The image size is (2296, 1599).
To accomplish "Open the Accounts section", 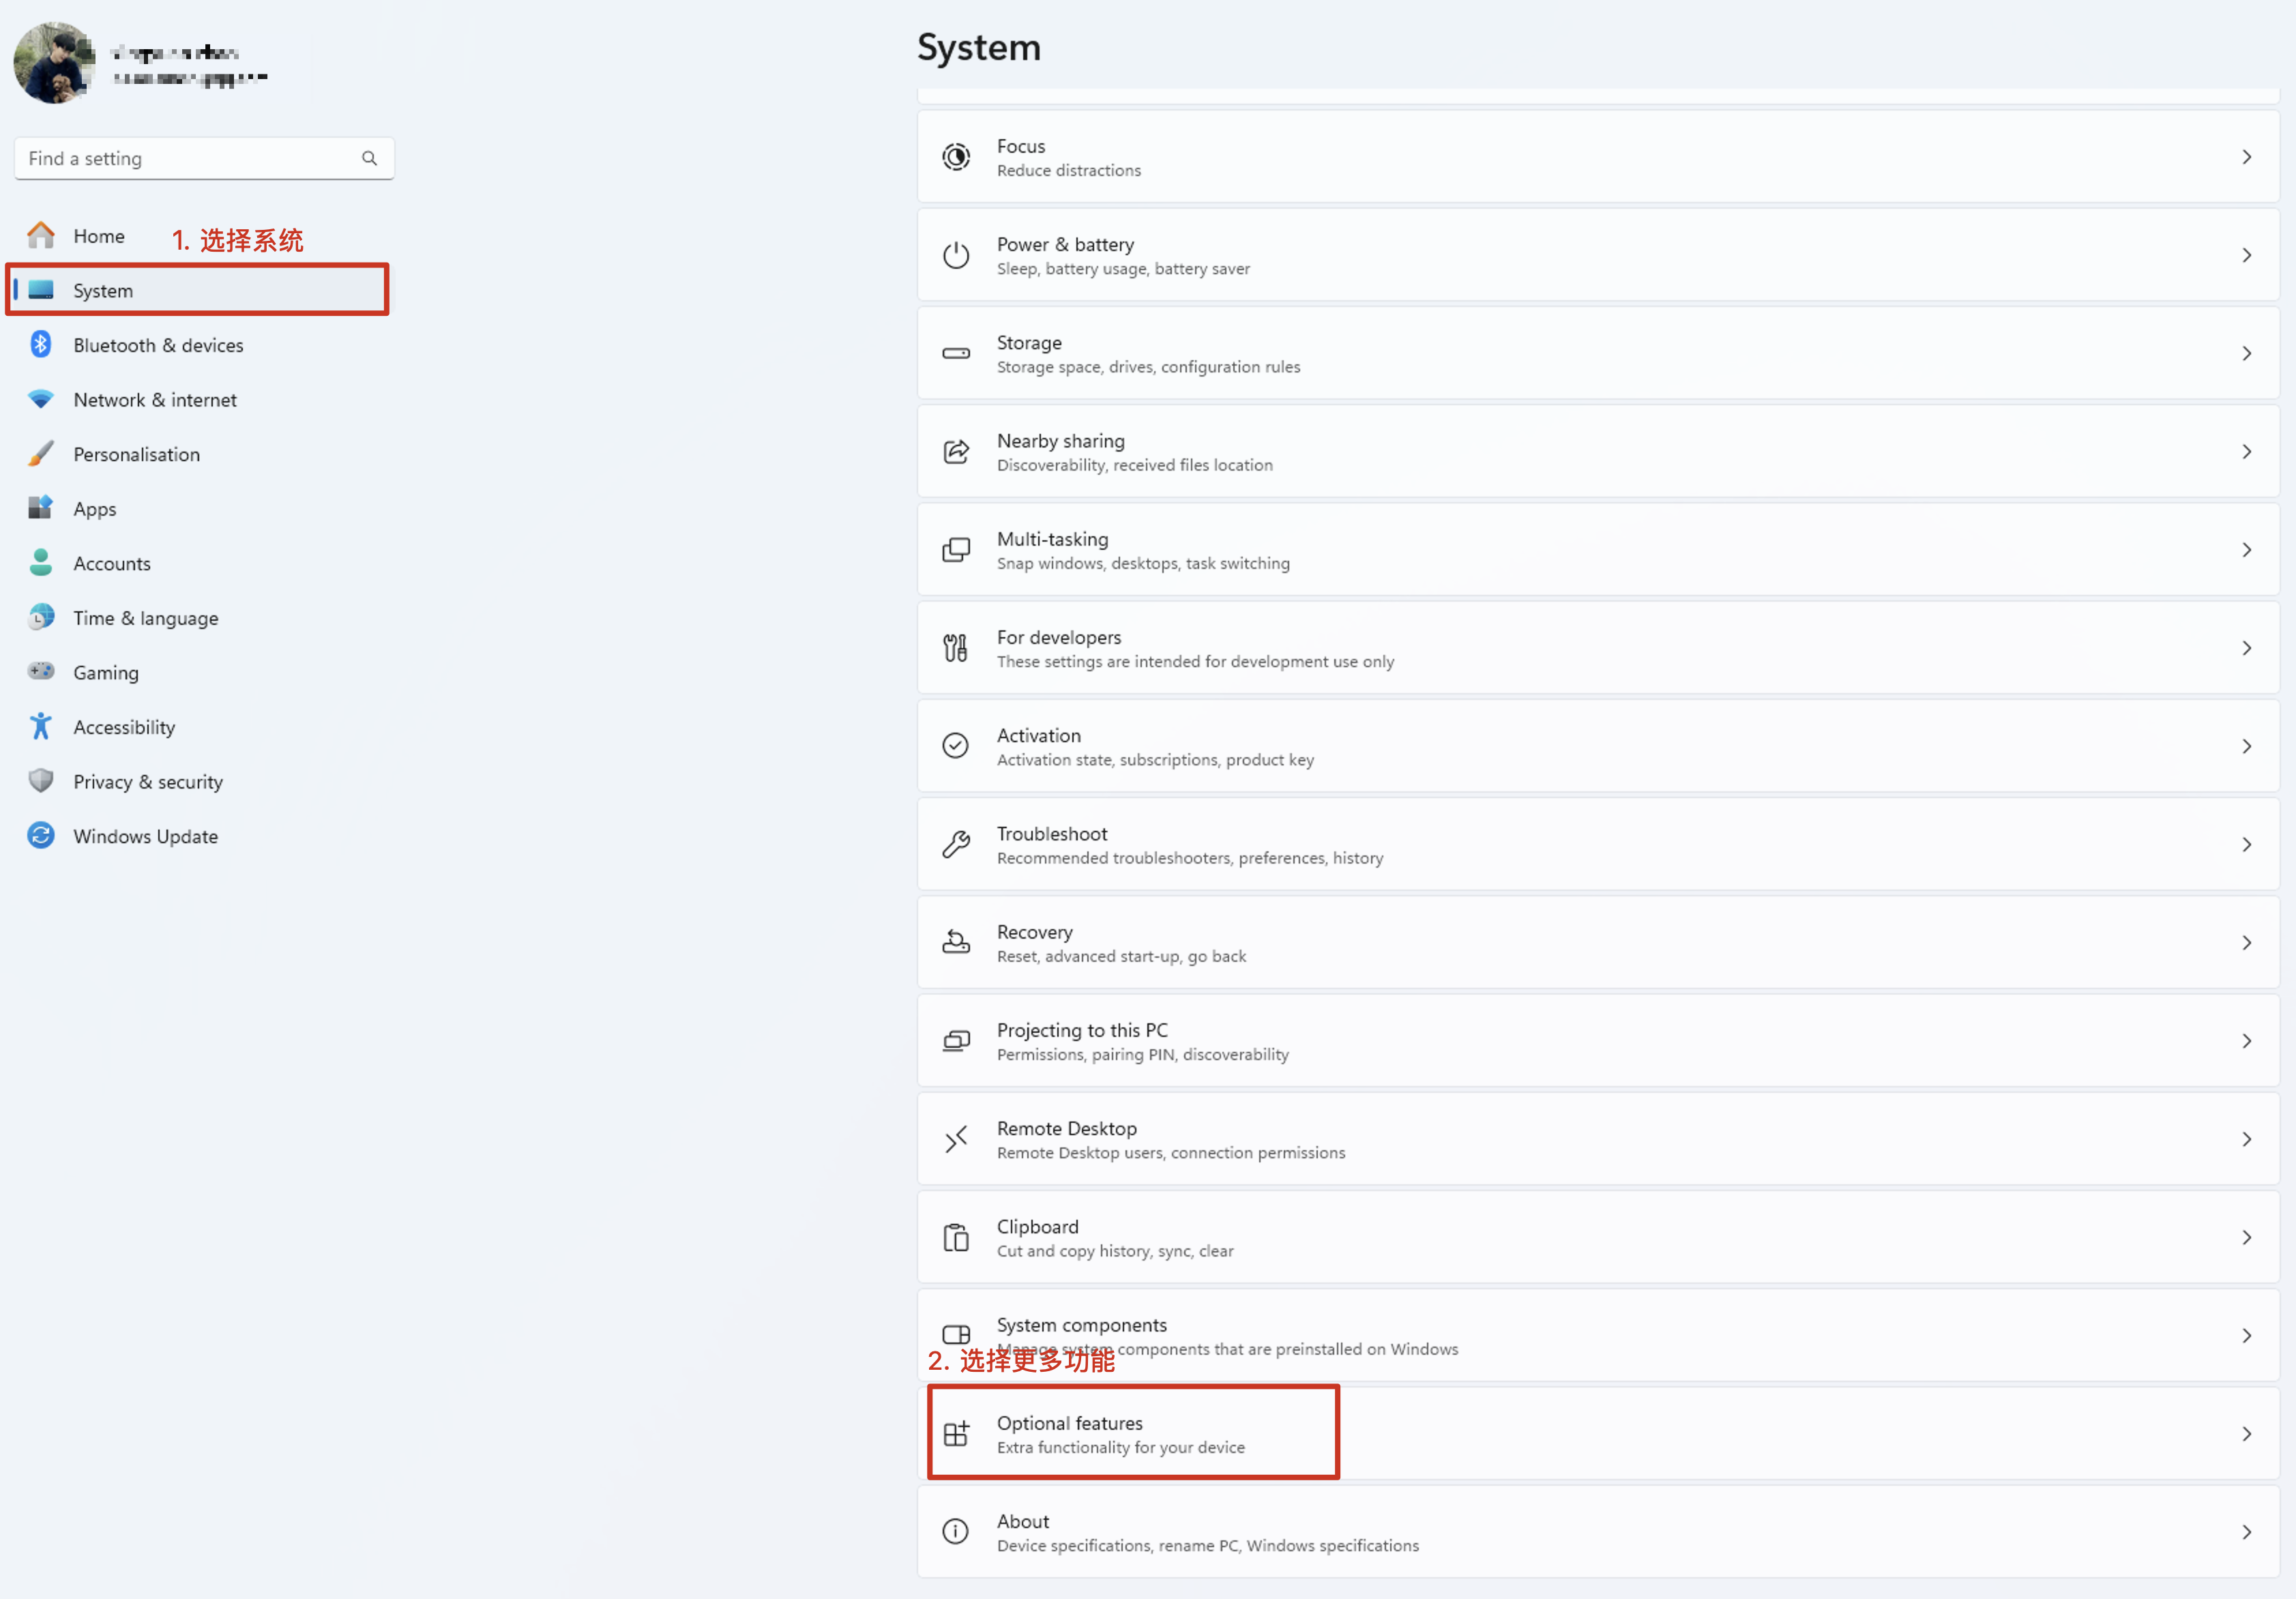I will click(203, 562).
